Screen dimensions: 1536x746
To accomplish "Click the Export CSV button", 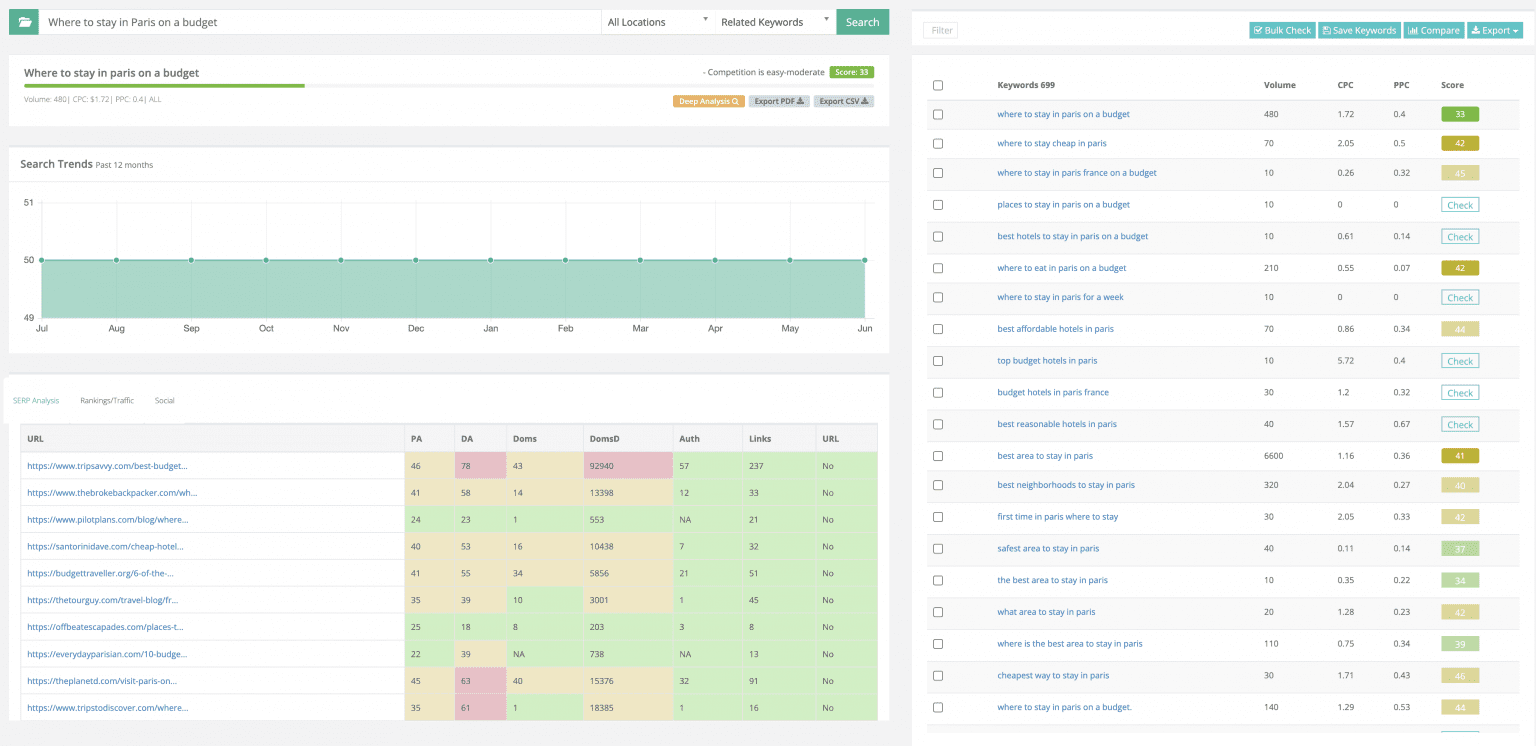I will point(843,101).
